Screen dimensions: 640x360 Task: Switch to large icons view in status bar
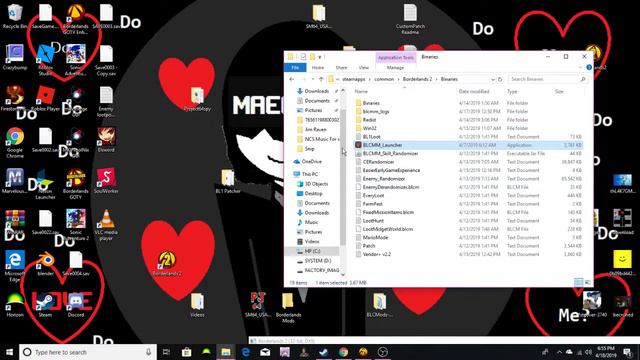[x=588, y=282]
